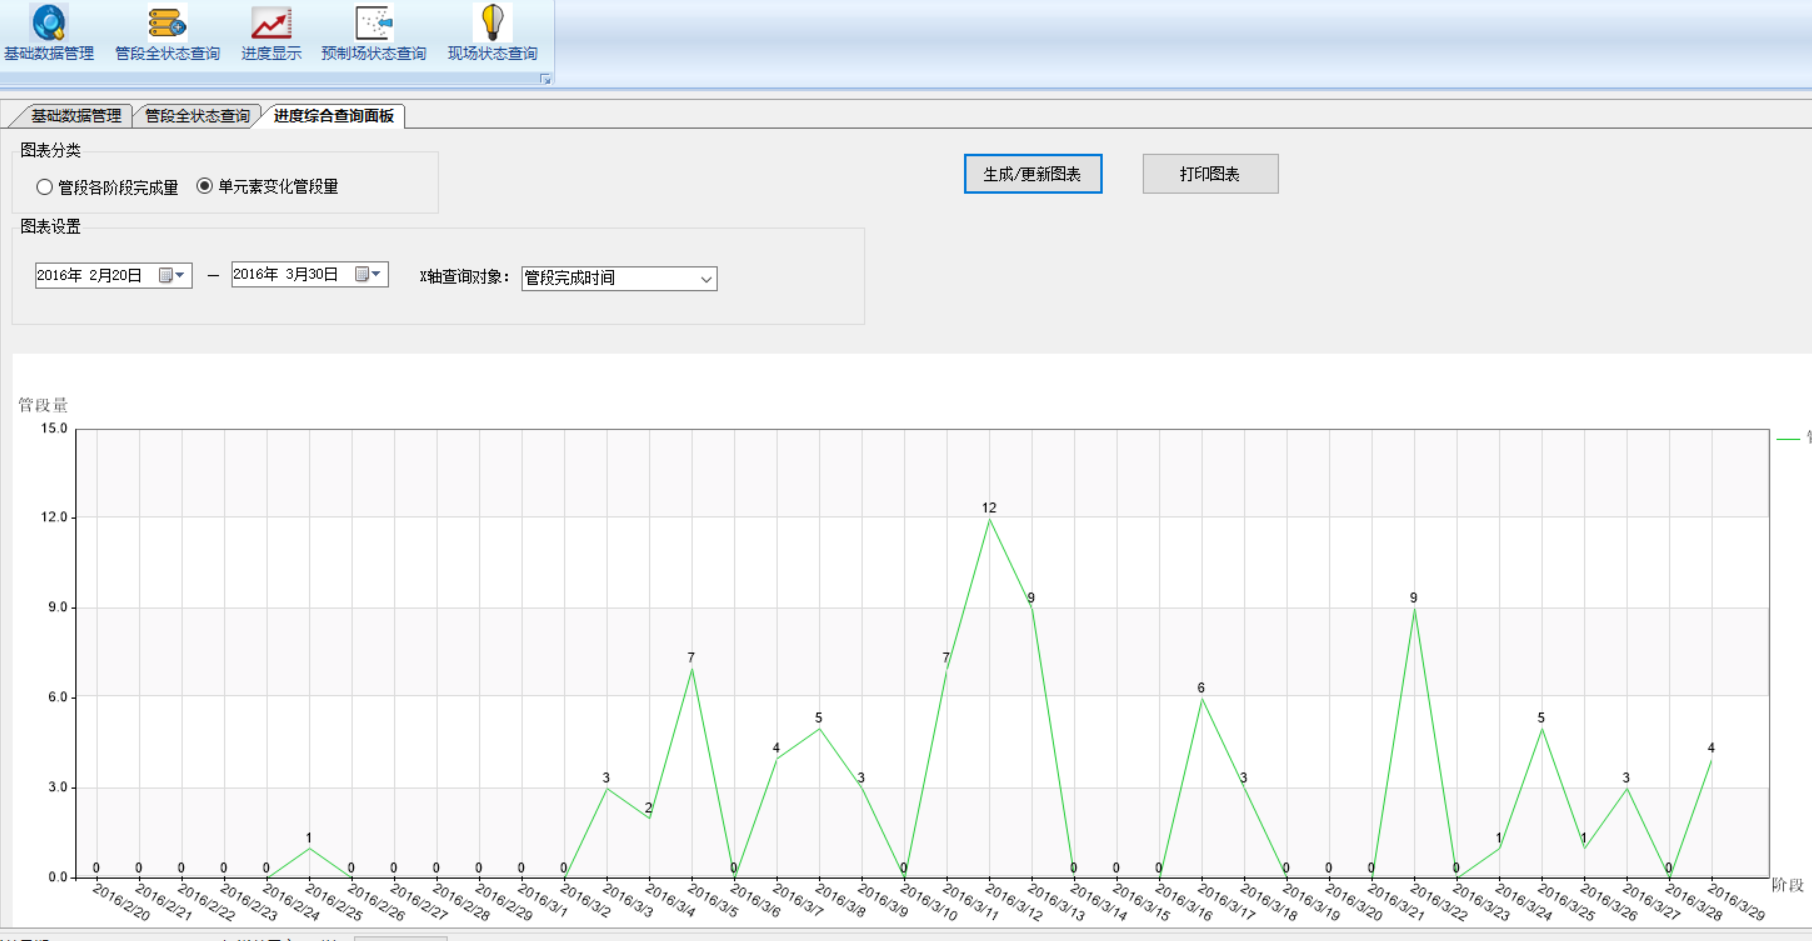Open end date calendar dropdown (3月30日)

pos(369,274)
